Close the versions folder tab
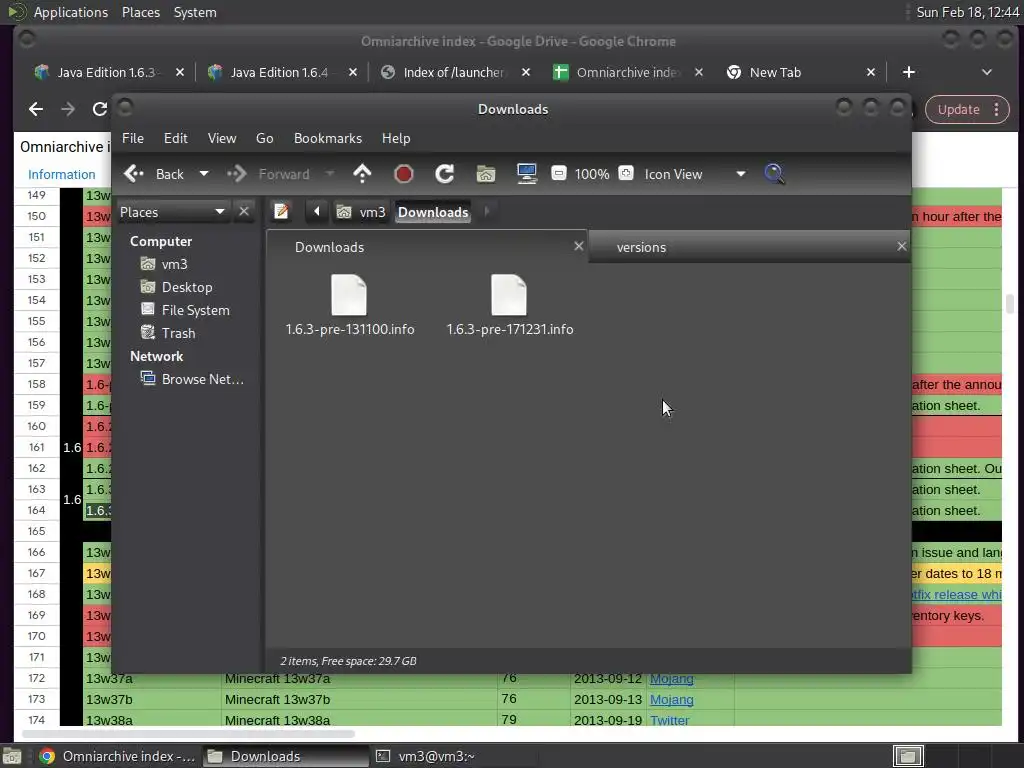This screenshot has width=1024, height=768. click(901, 246)
